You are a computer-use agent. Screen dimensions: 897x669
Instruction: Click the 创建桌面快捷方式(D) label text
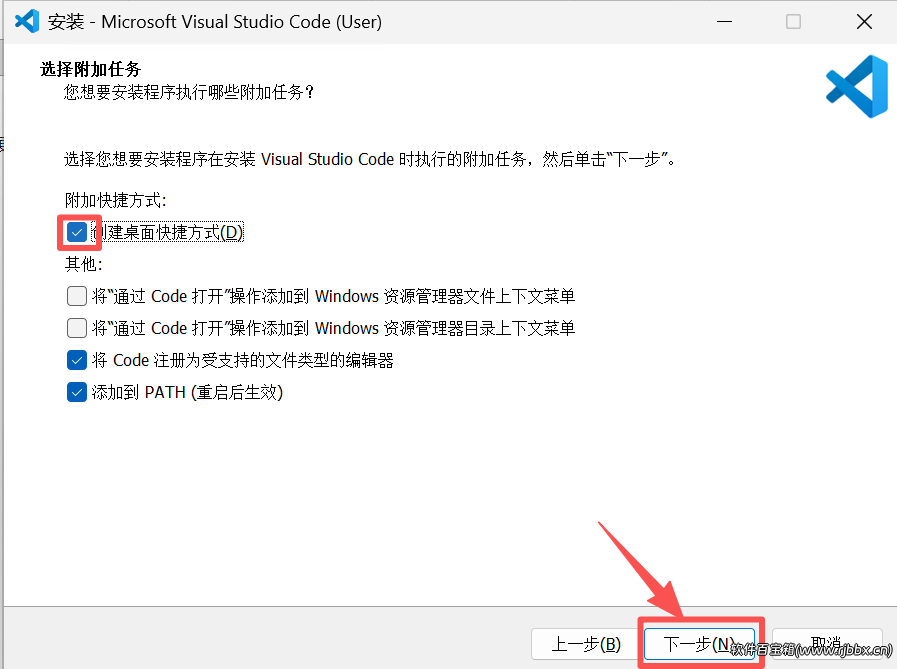tap(168, 232)
